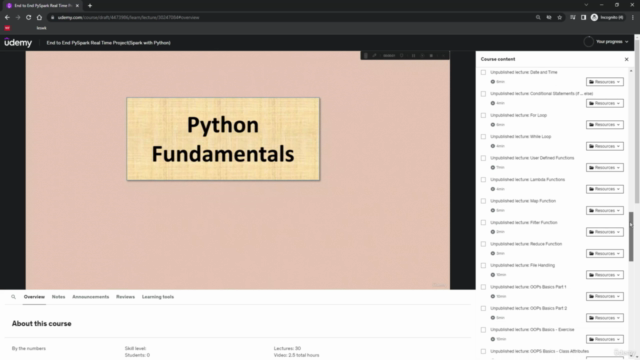640x360 pixels.
Task: Click the Udemy logo
Action: (x=18, y=42)
